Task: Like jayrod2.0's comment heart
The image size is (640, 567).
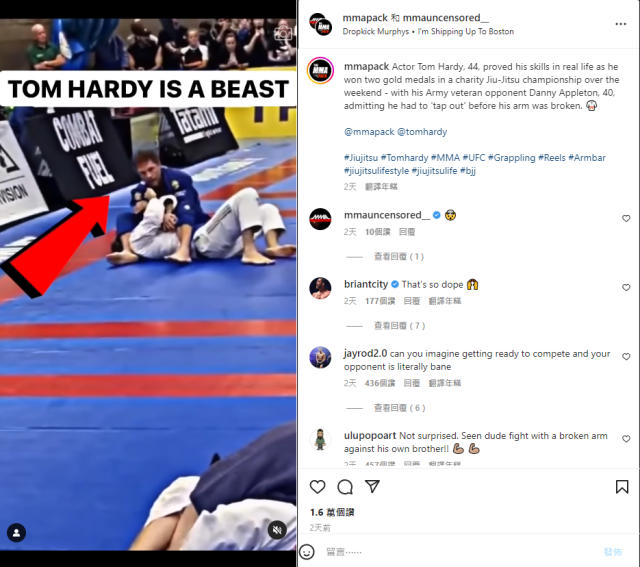Action: (626, 356)
